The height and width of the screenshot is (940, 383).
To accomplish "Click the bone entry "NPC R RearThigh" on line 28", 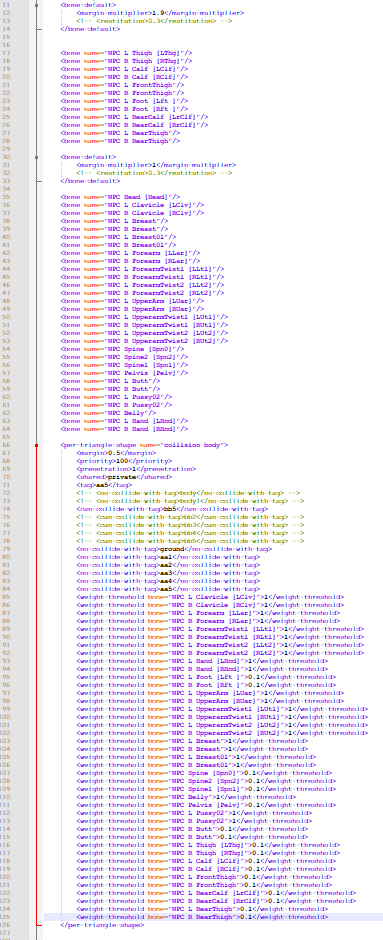I will click(x=120, y=141).
